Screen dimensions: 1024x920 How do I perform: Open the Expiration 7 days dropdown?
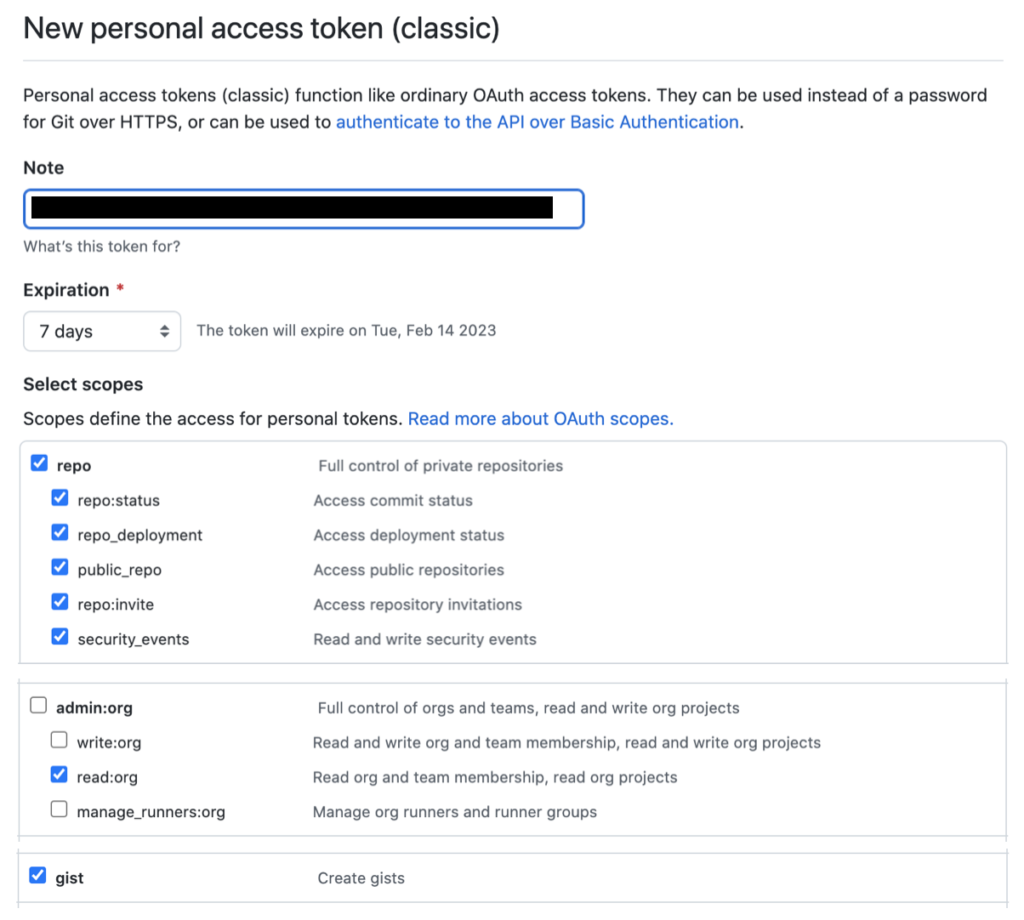102,331
